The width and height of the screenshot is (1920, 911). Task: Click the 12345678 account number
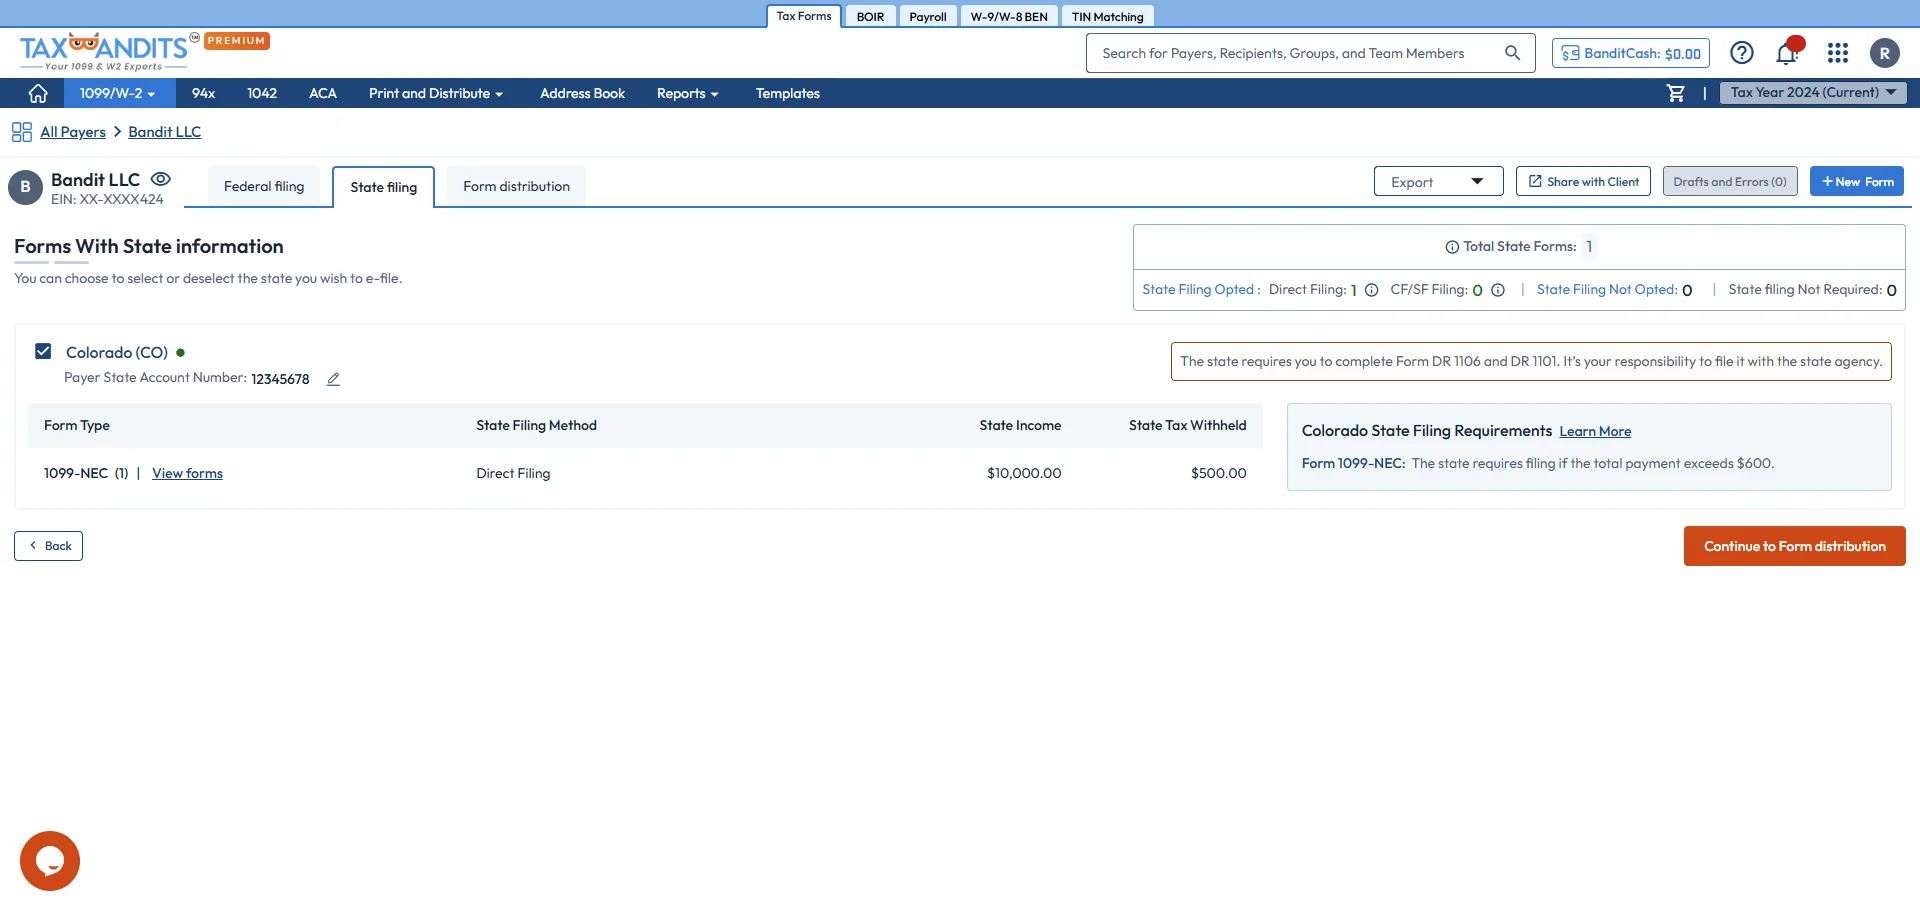(280, 379)
